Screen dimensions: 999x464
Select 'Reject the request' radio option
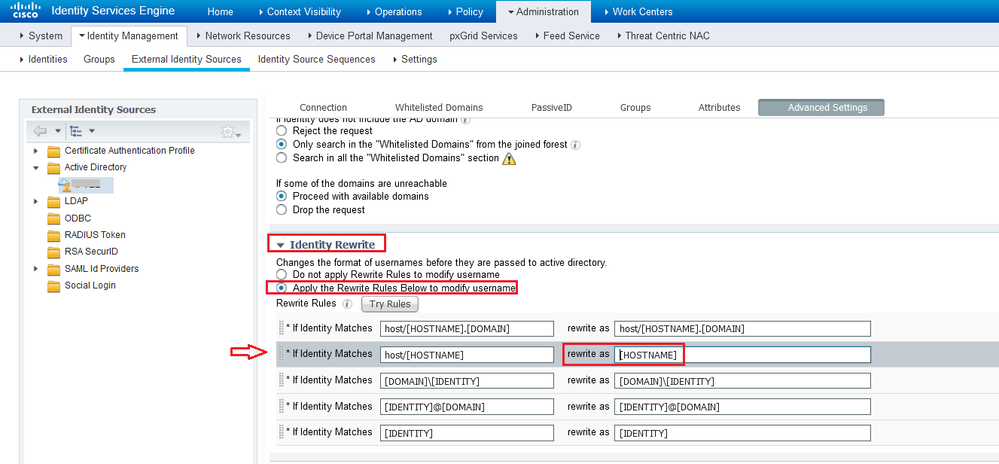coord(281,131)
